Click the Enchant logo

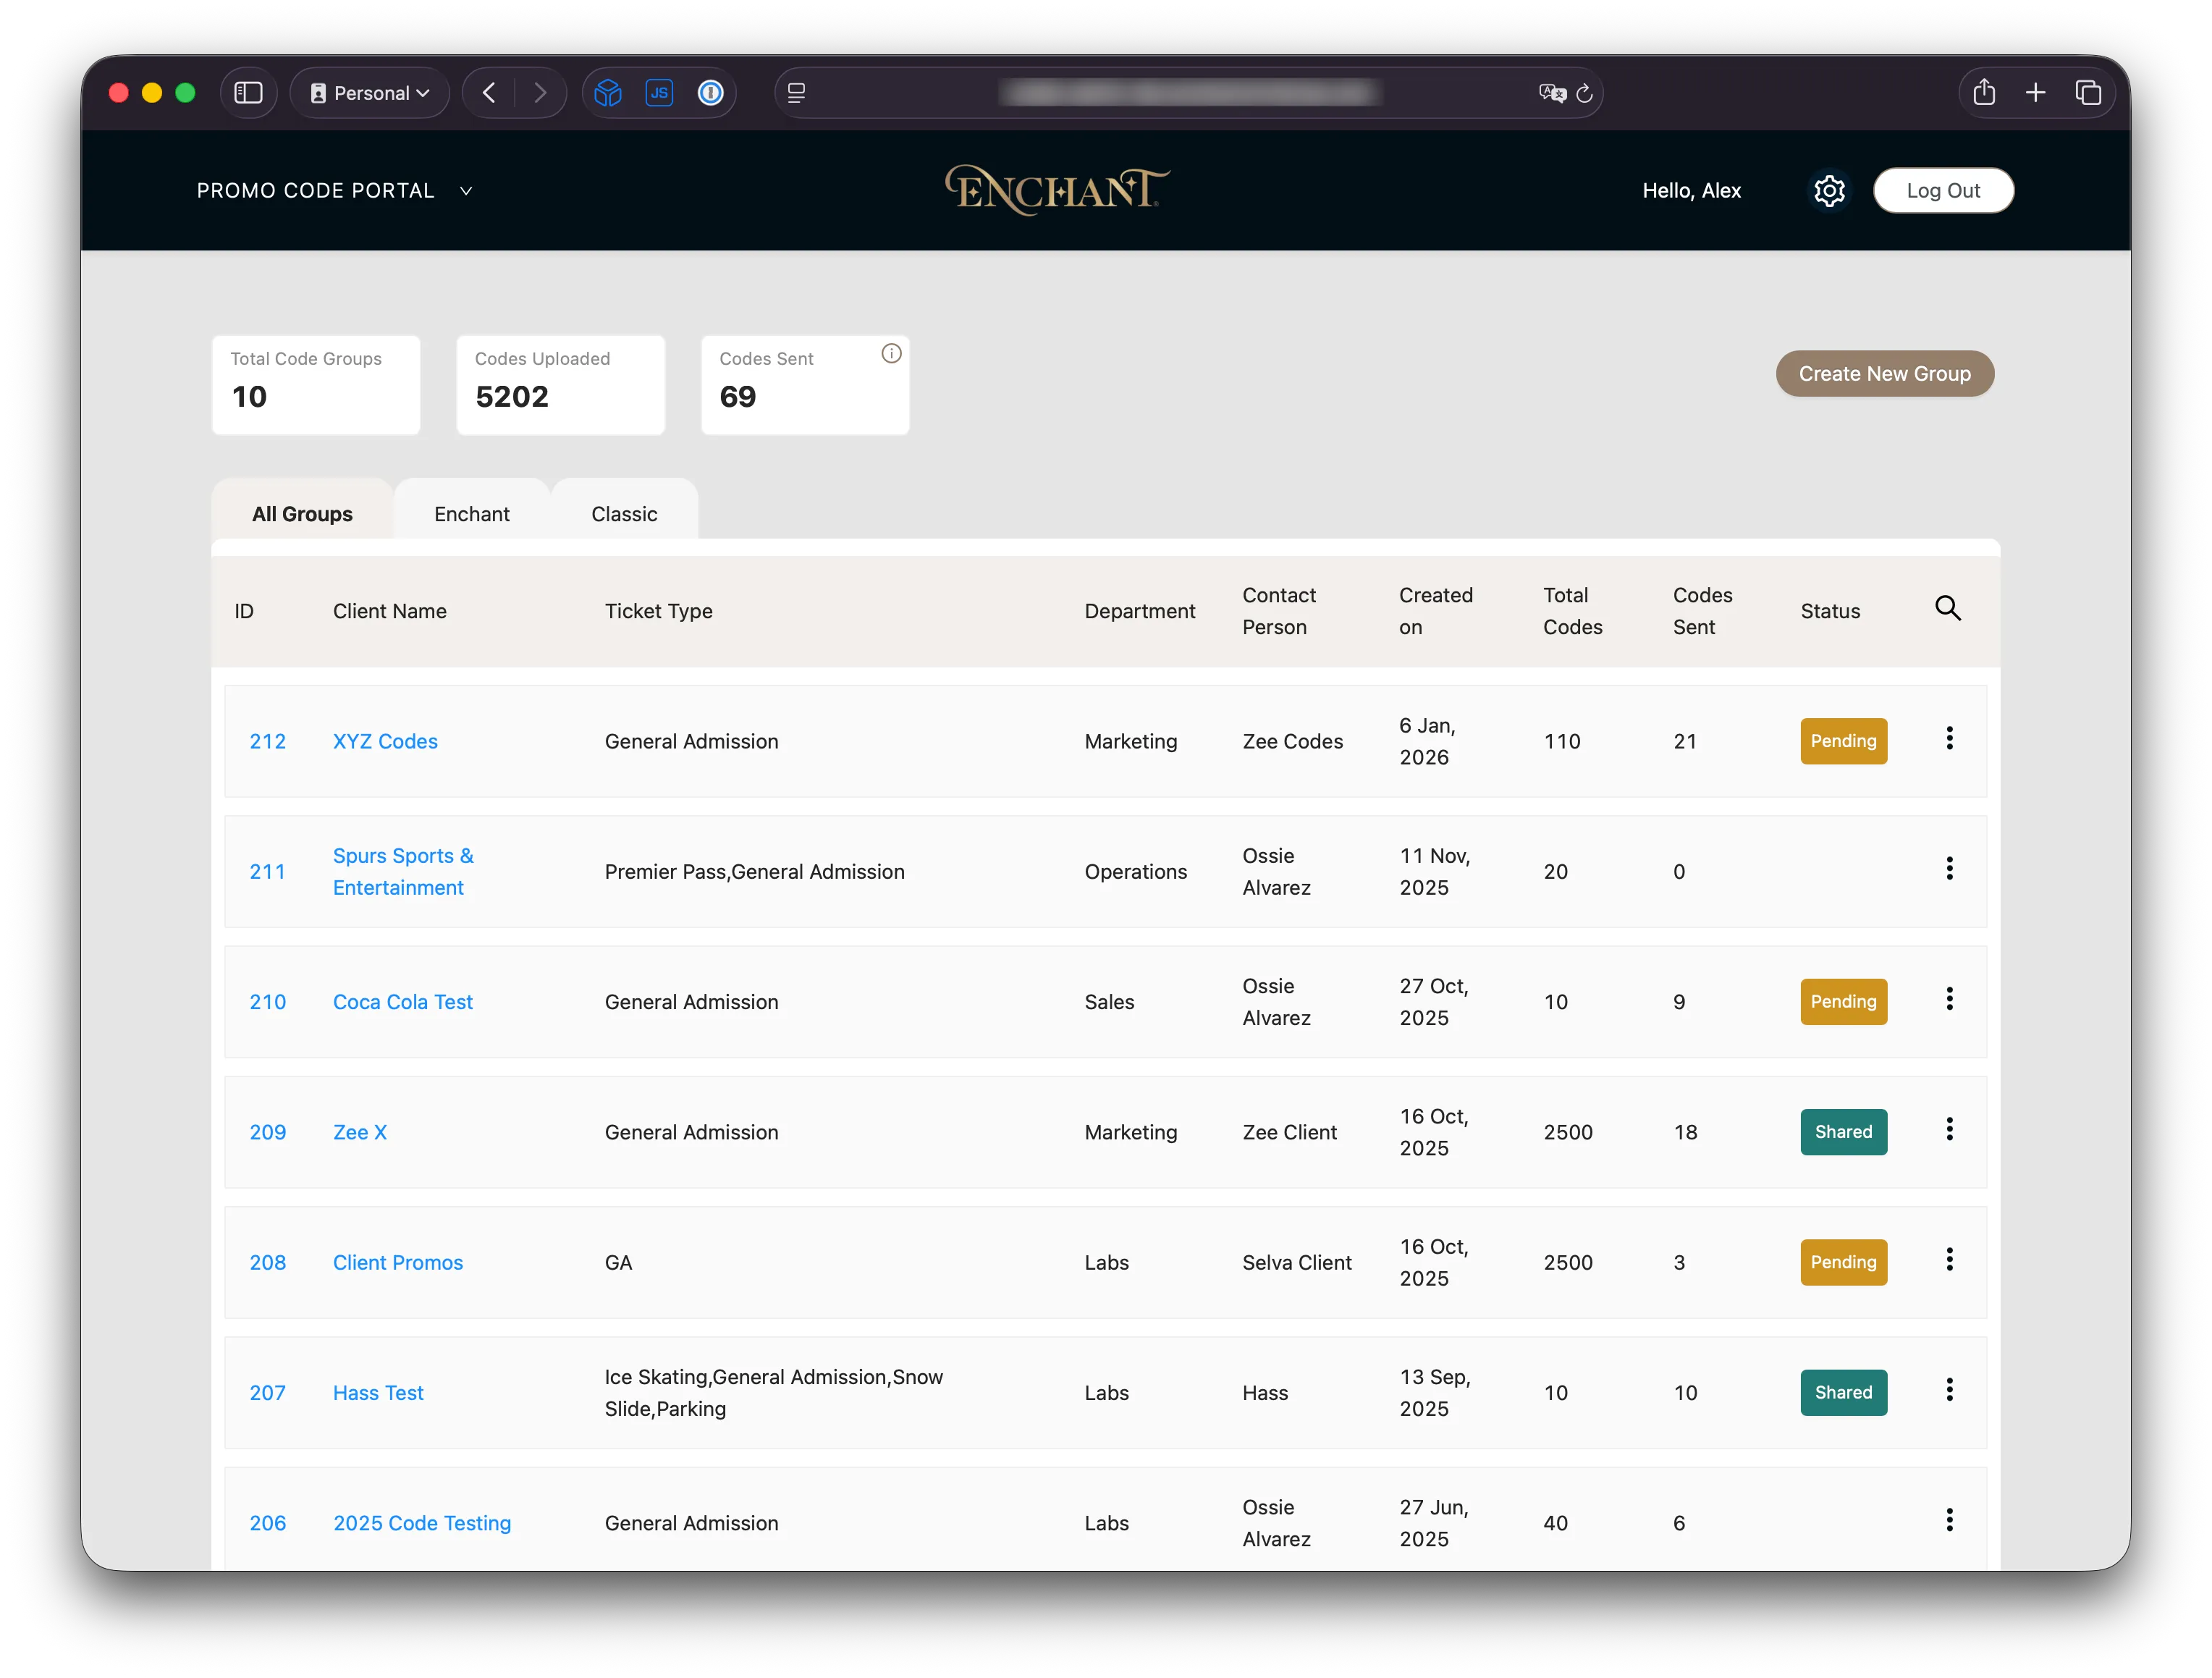tap(1057, 190)
